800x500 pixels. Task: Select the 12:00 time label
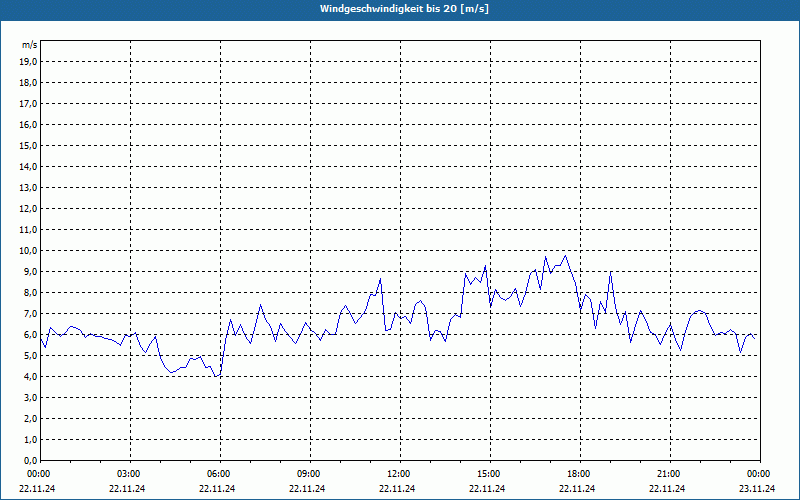pos(398,474)
